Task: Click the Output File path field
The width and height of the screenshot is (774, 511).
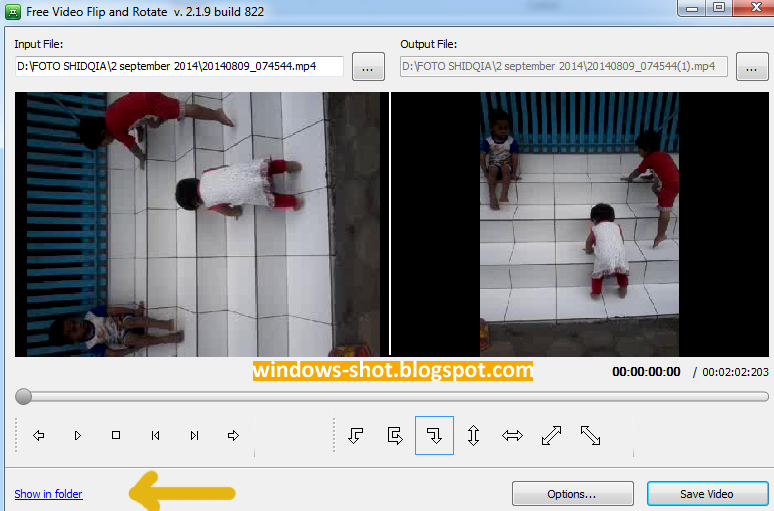Action: tap(563, 66)
